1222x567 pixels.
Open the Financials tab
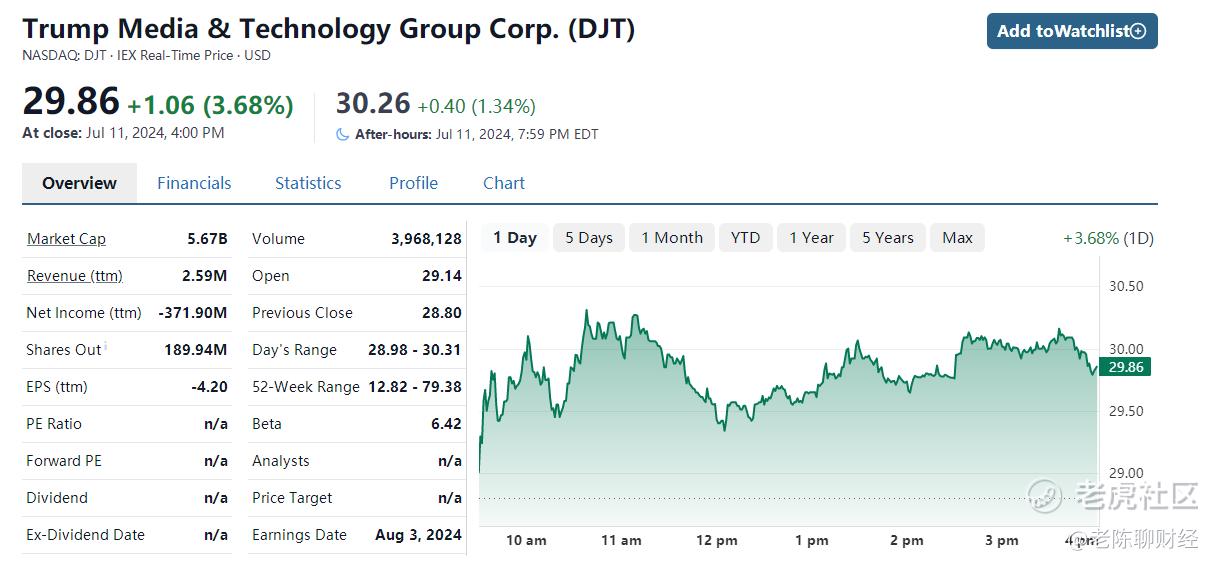[x=194, y=183]
